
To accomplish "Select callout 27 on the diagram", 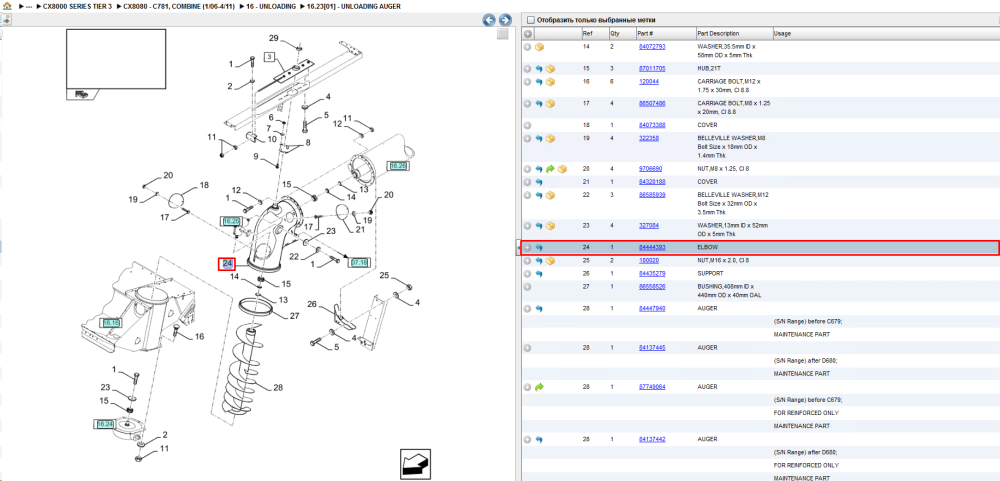I will coord(294,316).
